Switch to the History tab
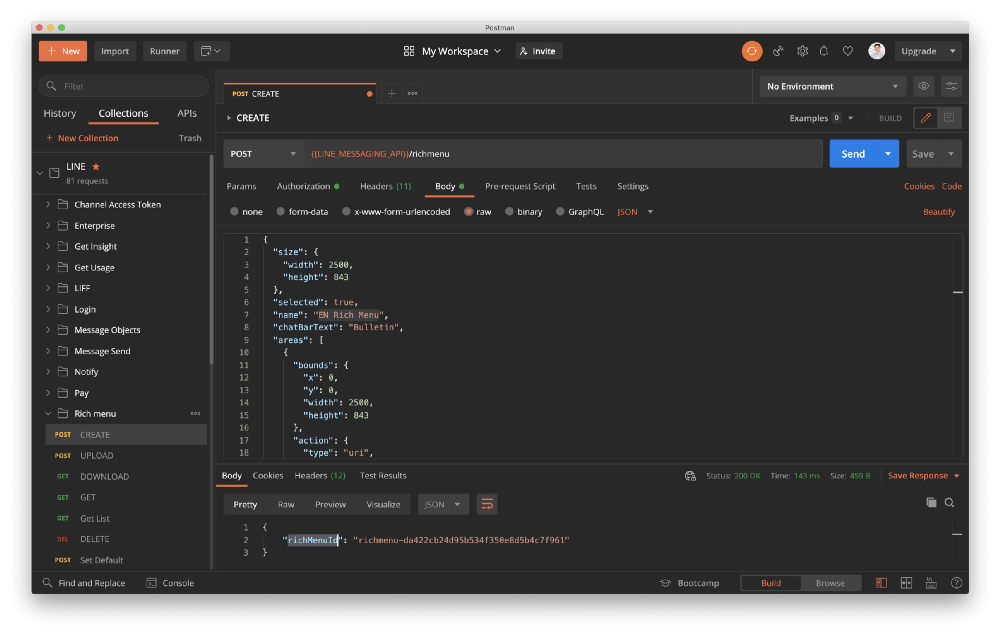The height and width of the screenshot is (635, 1000). coord(59,113)
